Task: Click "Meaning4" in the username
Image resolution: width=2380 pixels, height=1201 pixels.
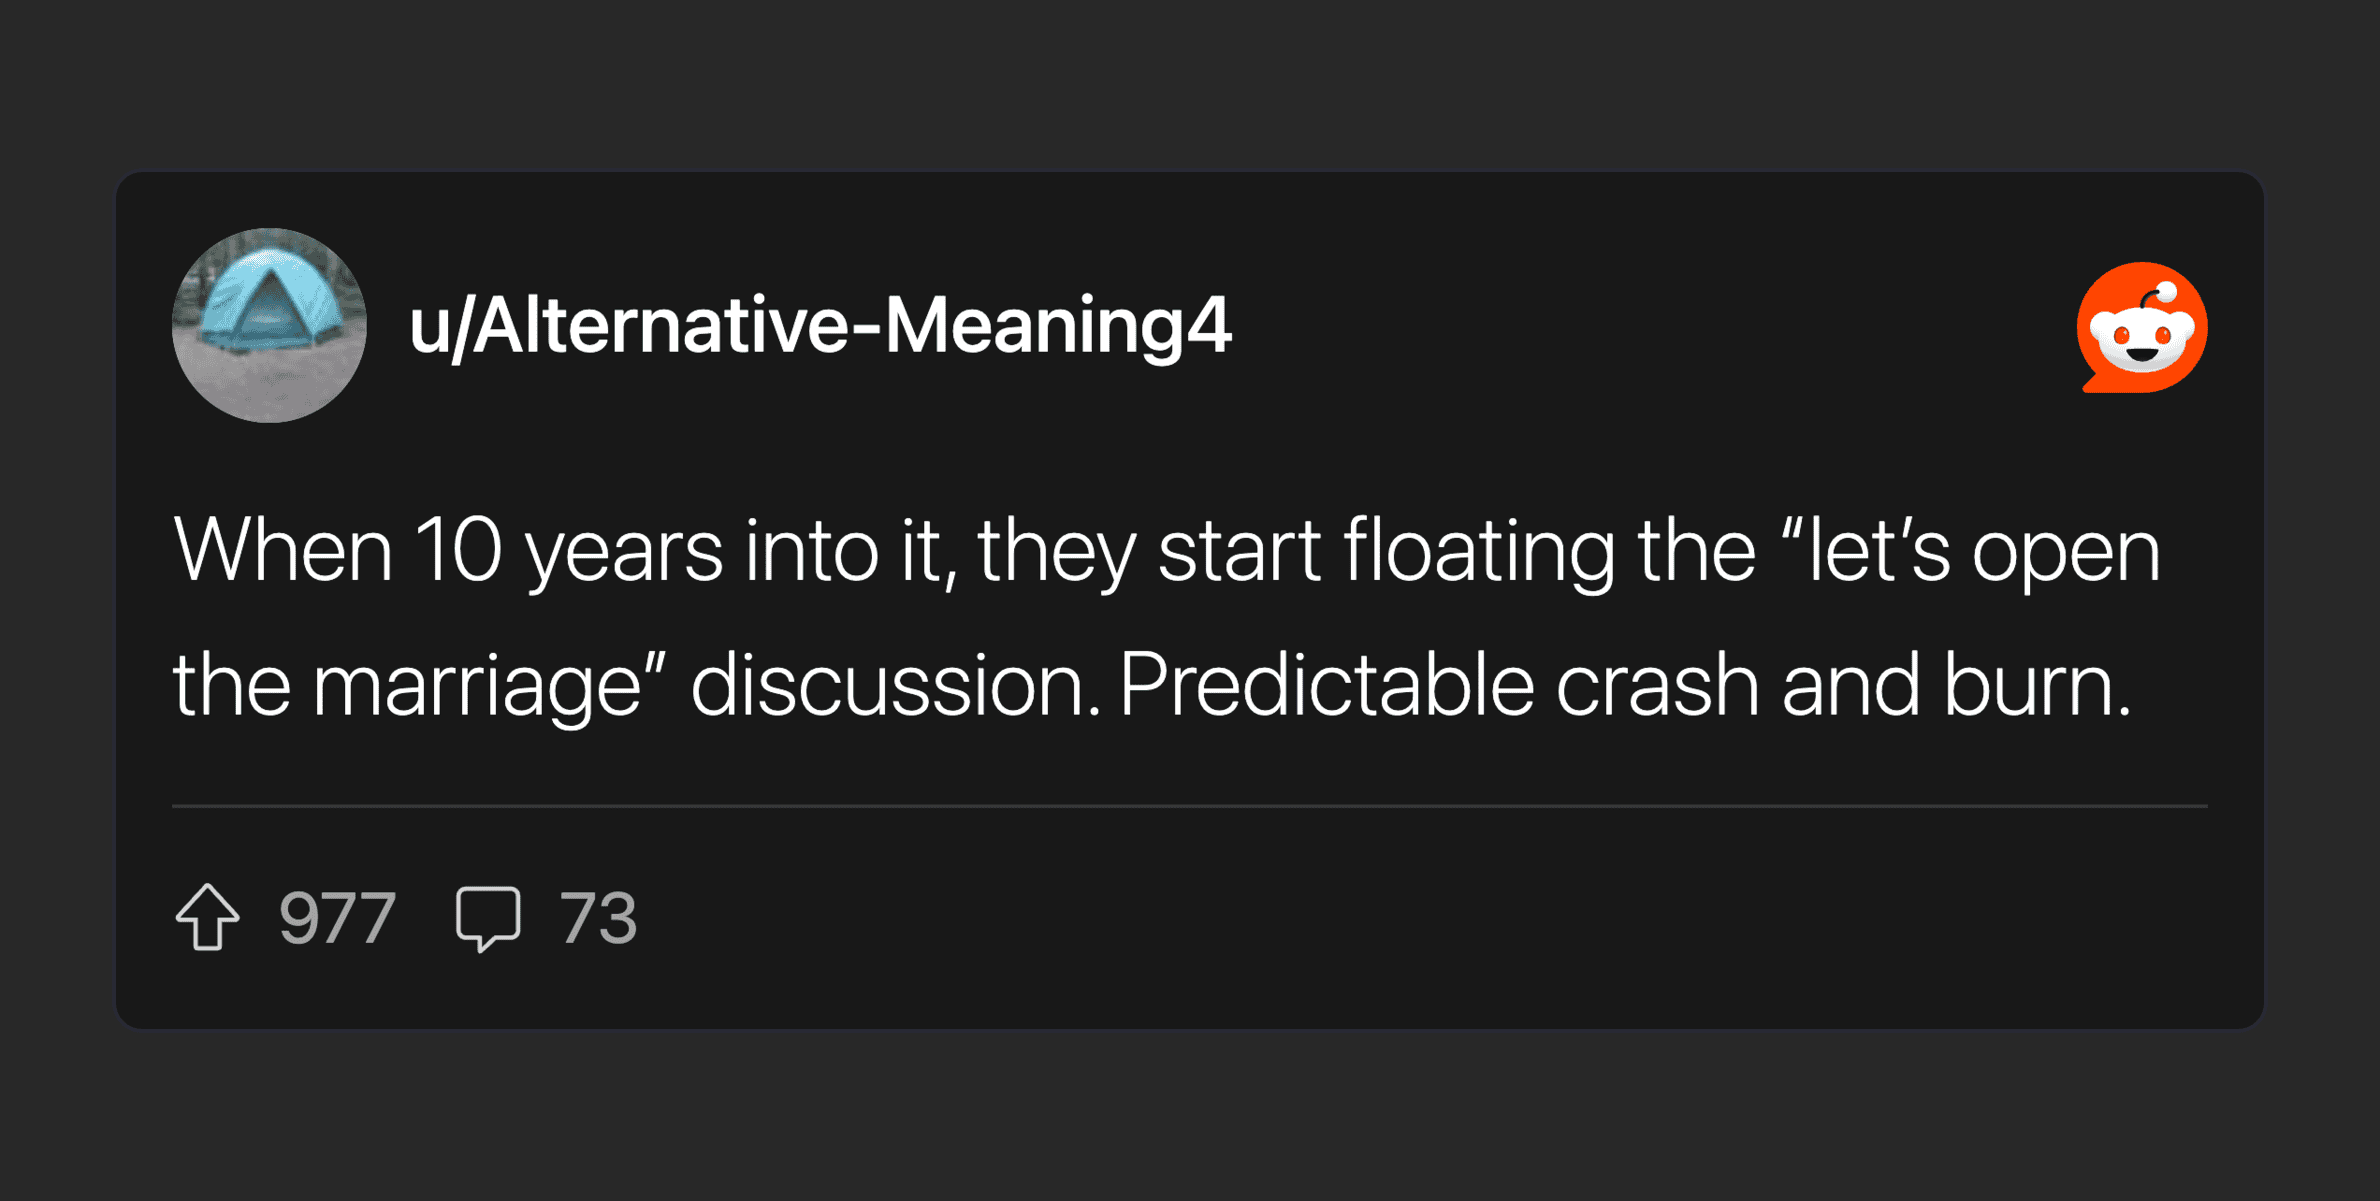Action: point(1058,326)
